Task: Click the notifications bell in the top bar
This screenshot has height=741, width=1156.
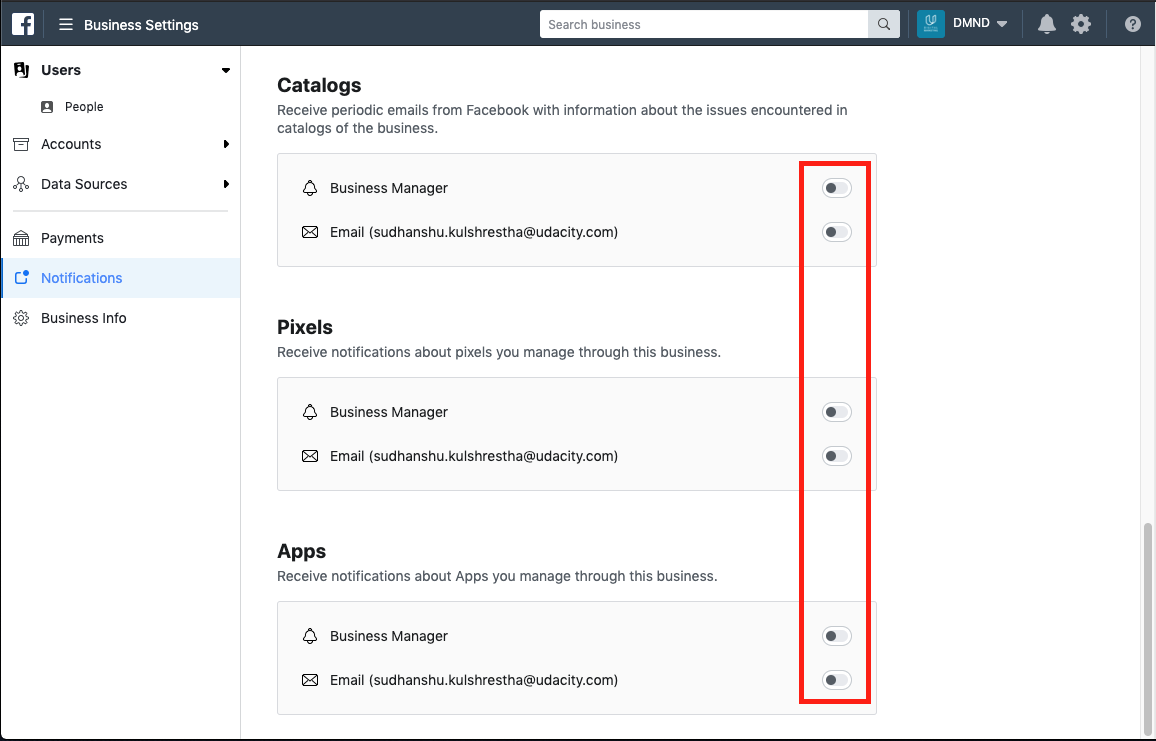Action: coord(1046,23)
